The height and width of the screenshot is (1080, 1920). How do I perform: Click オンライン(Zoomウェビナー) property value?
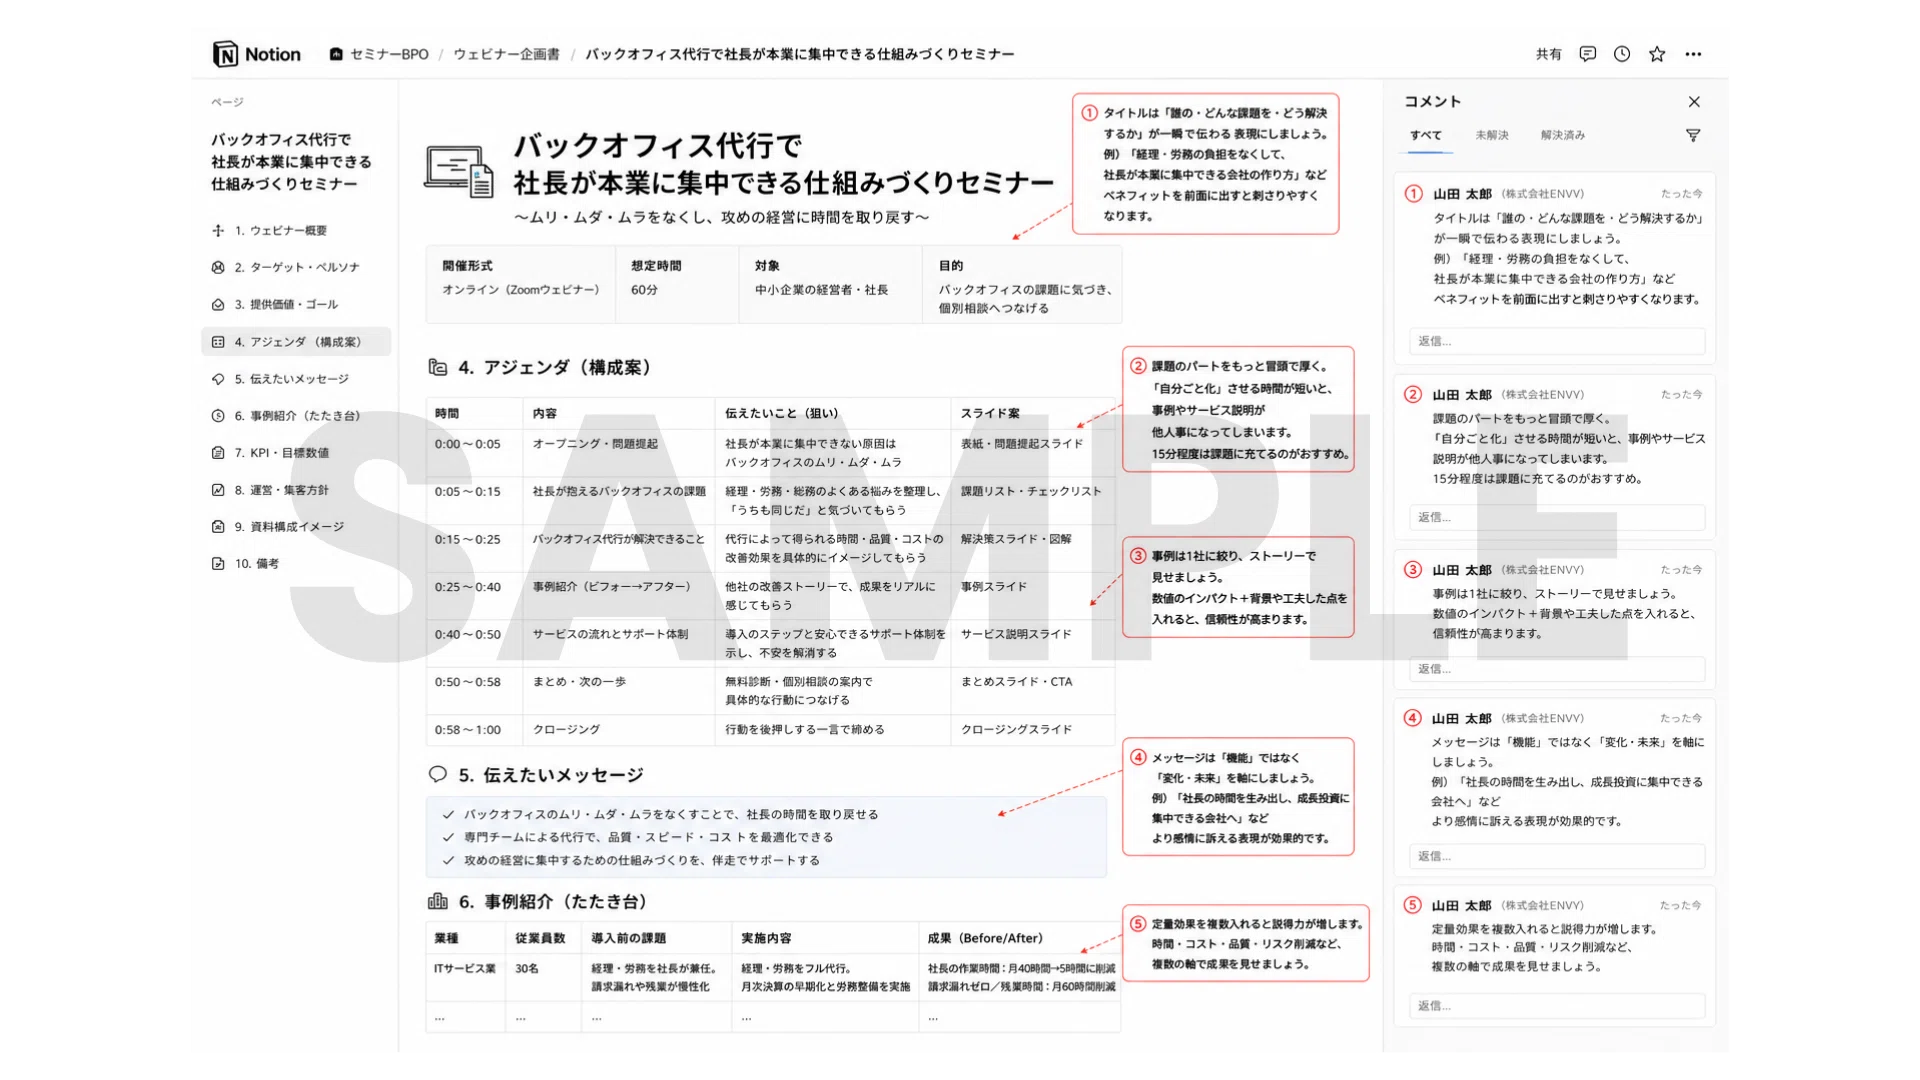click(521, 290)
